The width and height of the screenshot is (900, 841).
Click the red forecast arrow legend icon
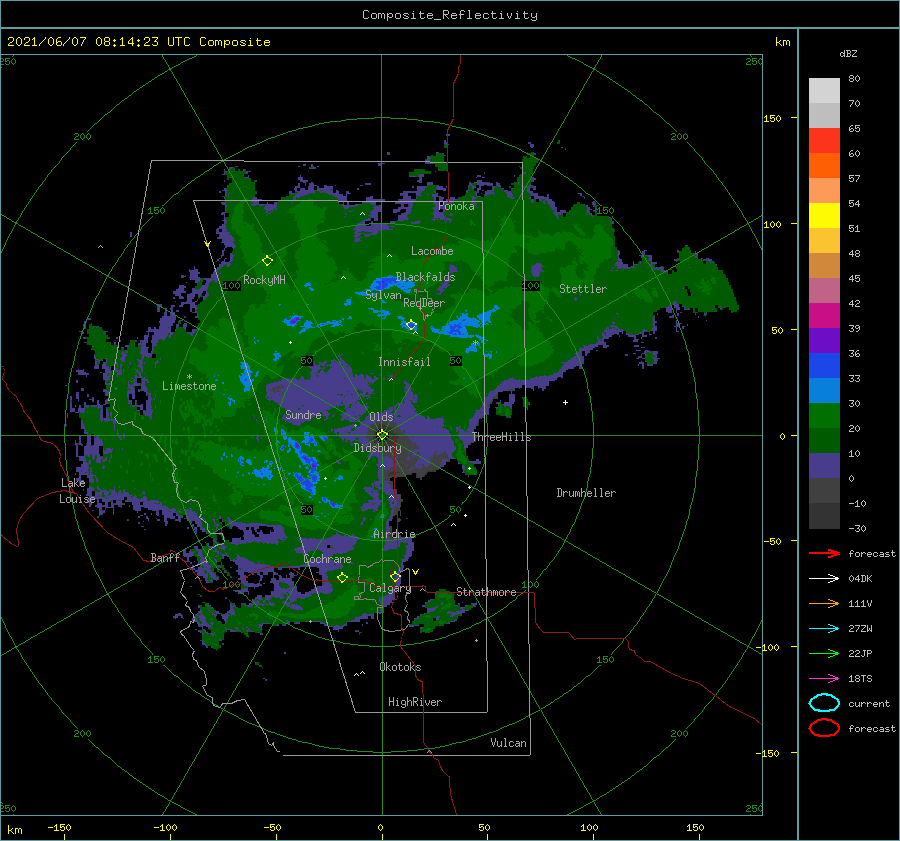[x=824, y=553]
